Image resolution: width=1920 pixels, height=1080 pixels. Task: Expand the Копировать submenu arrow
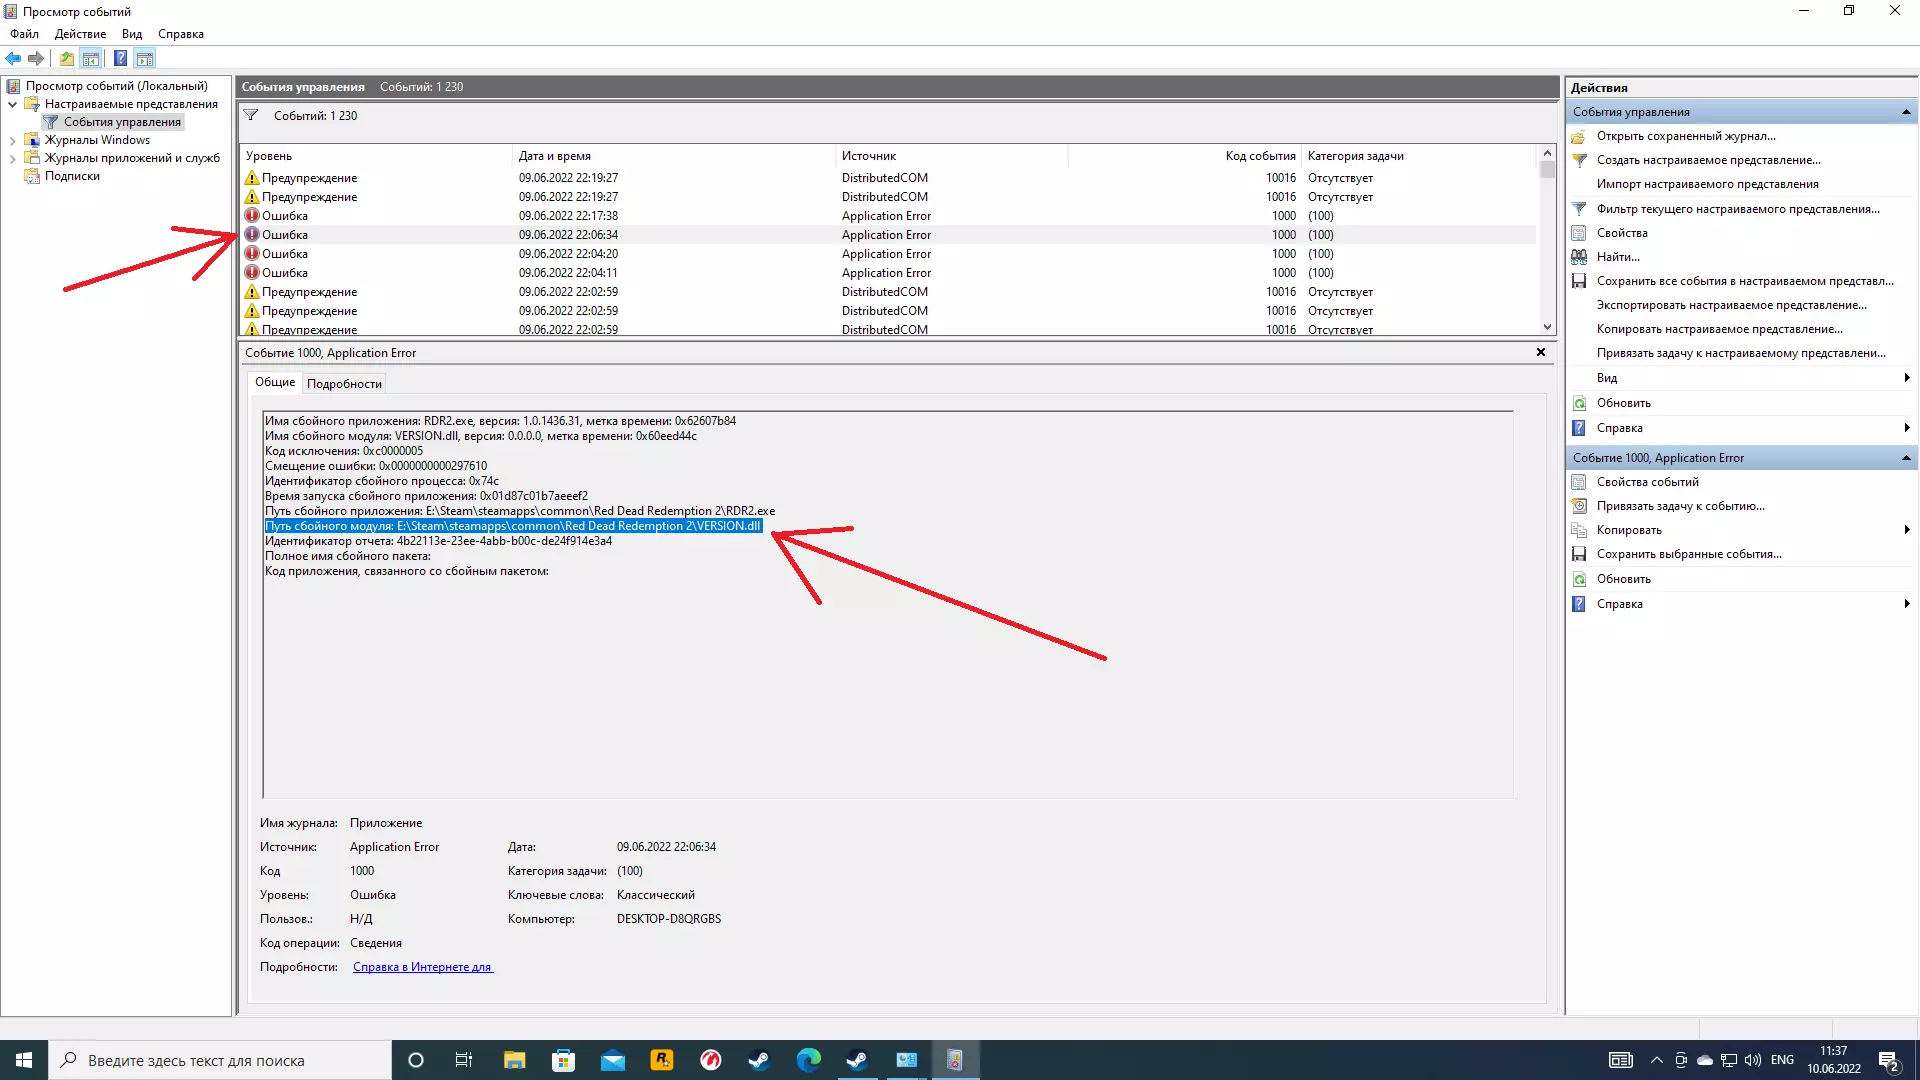click(x=1906, y=530)
